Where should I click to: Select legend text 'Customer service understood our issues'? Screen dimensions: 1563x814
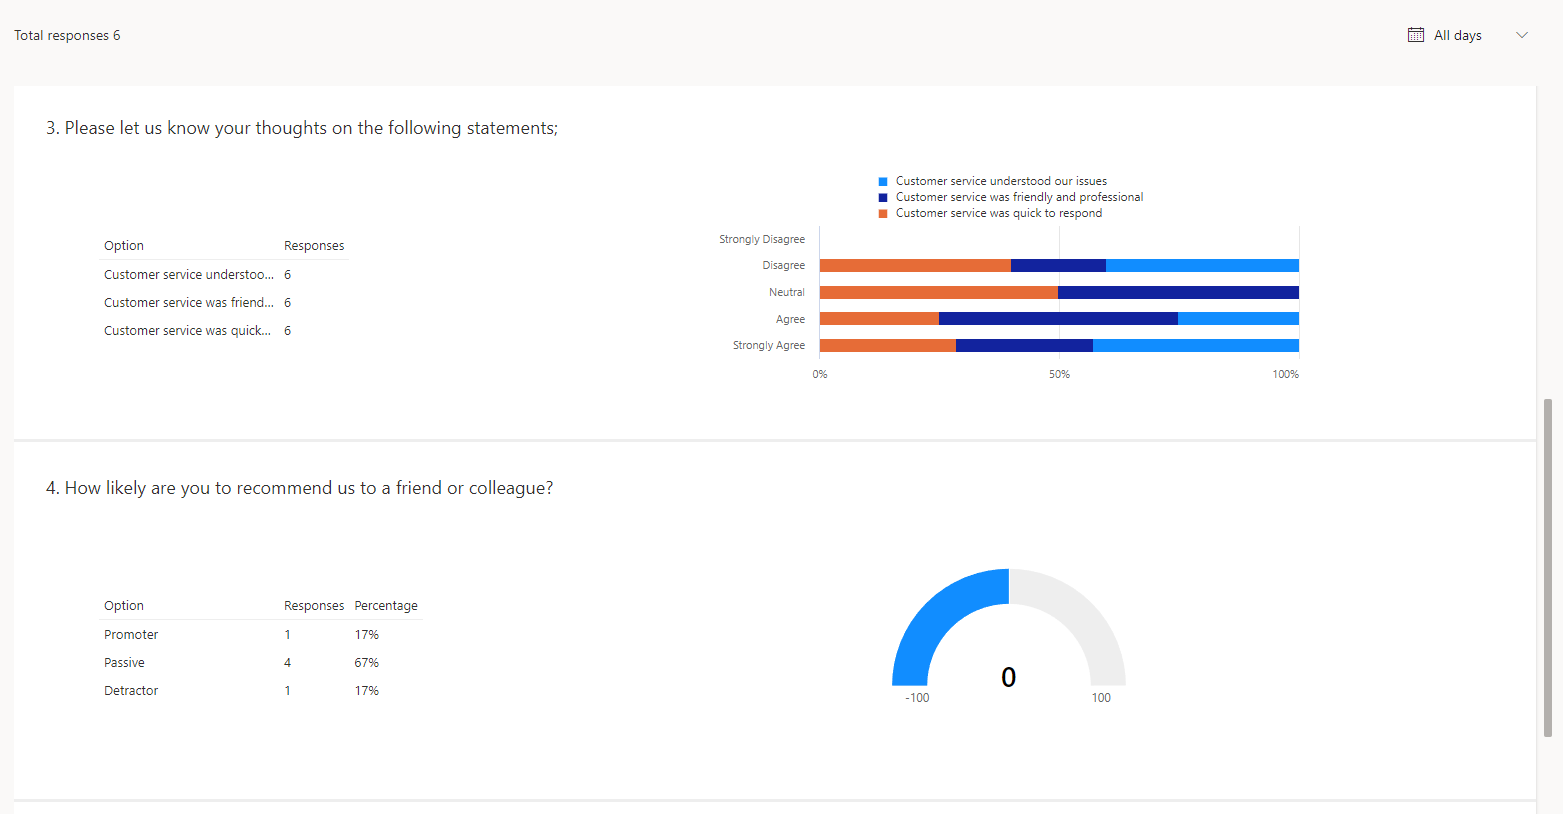[1001, 181]
